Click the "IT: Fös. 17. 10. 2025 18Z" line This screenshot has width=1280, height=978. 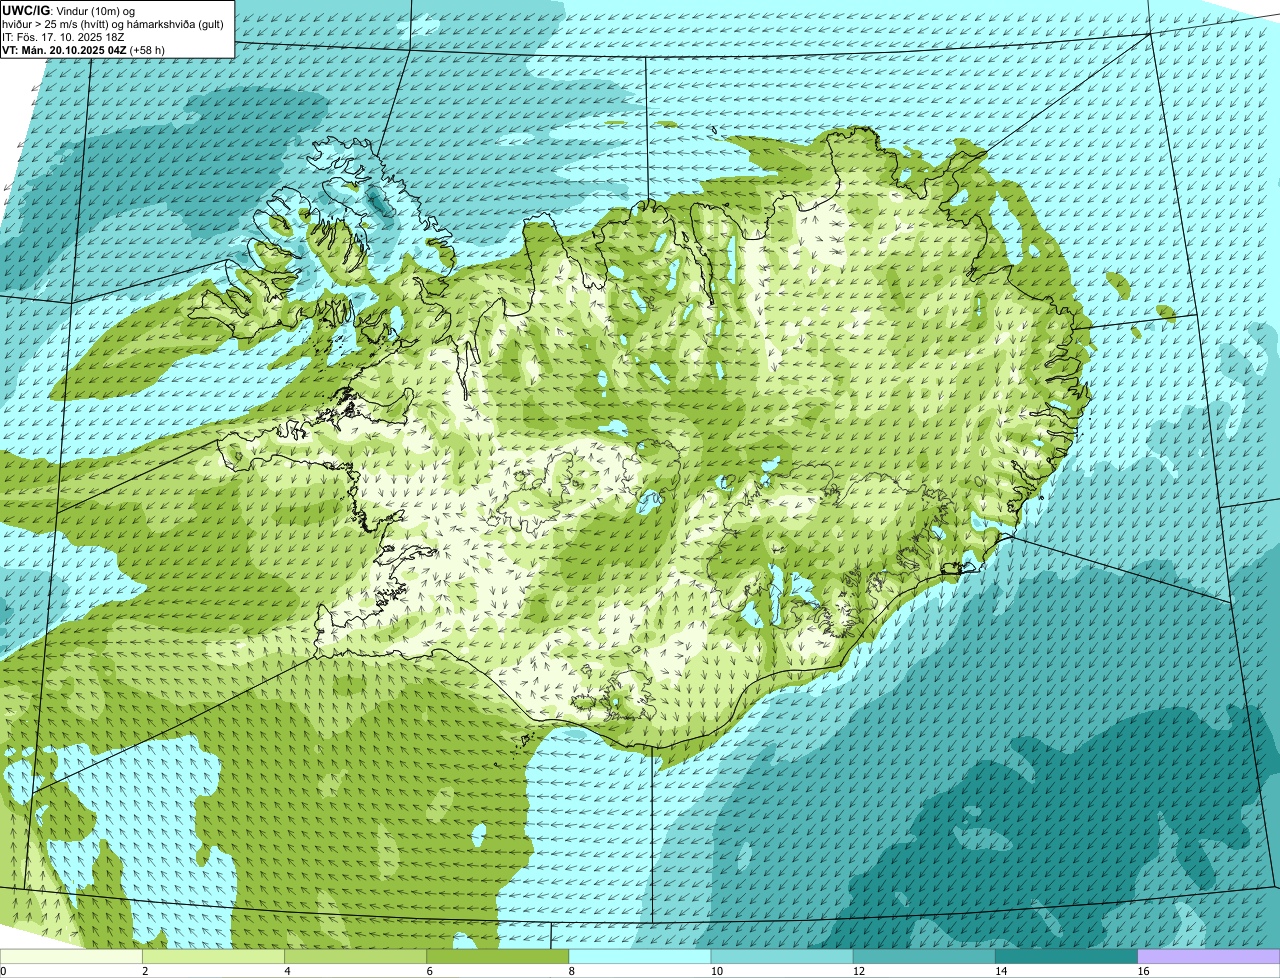click(x=63, y=36)
